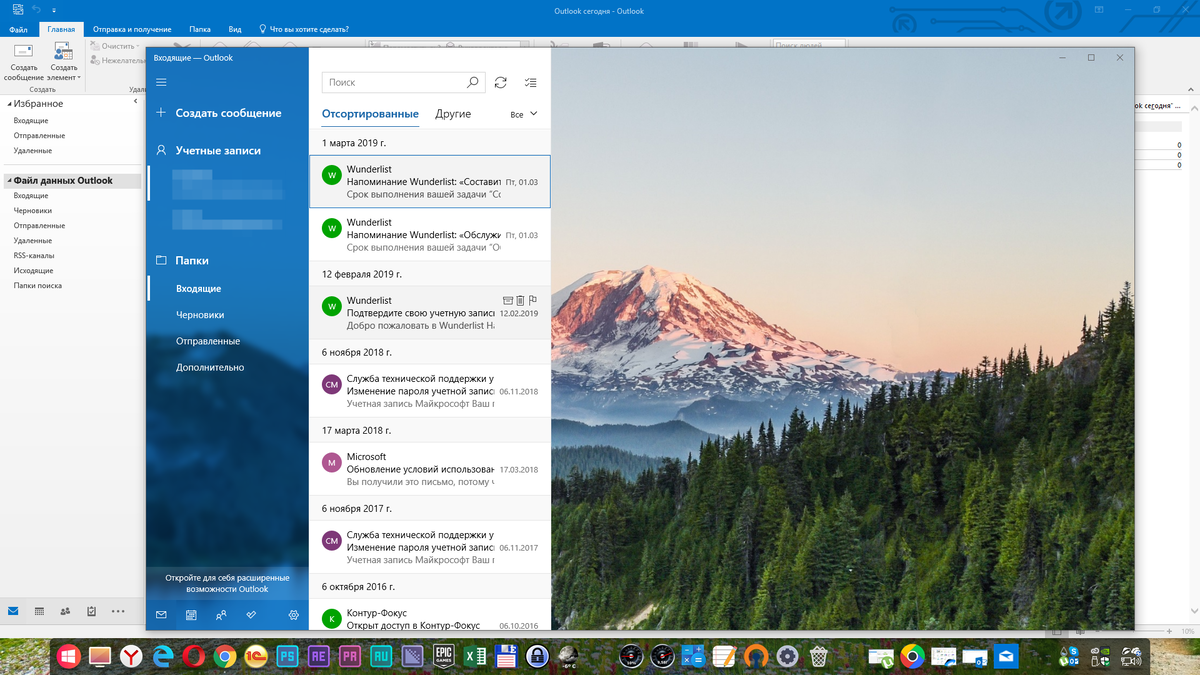Open Mail app settings gear
1200x675 pixels.
click(294, 615)
